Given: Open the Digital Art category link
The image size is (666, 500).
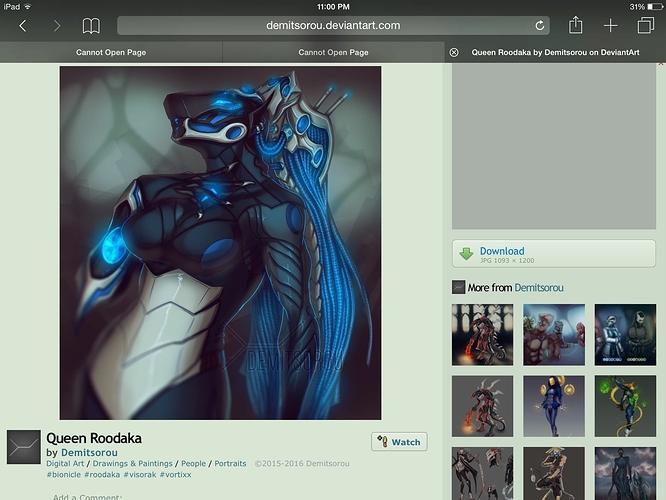Looking at the screenshot, I should (x=65, y=463).
